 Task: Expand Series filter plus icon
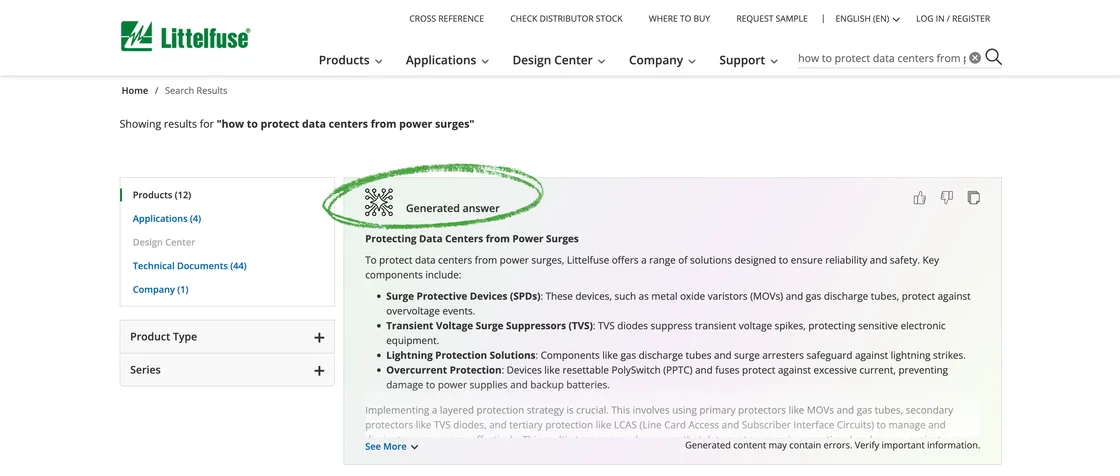[319, 371]
